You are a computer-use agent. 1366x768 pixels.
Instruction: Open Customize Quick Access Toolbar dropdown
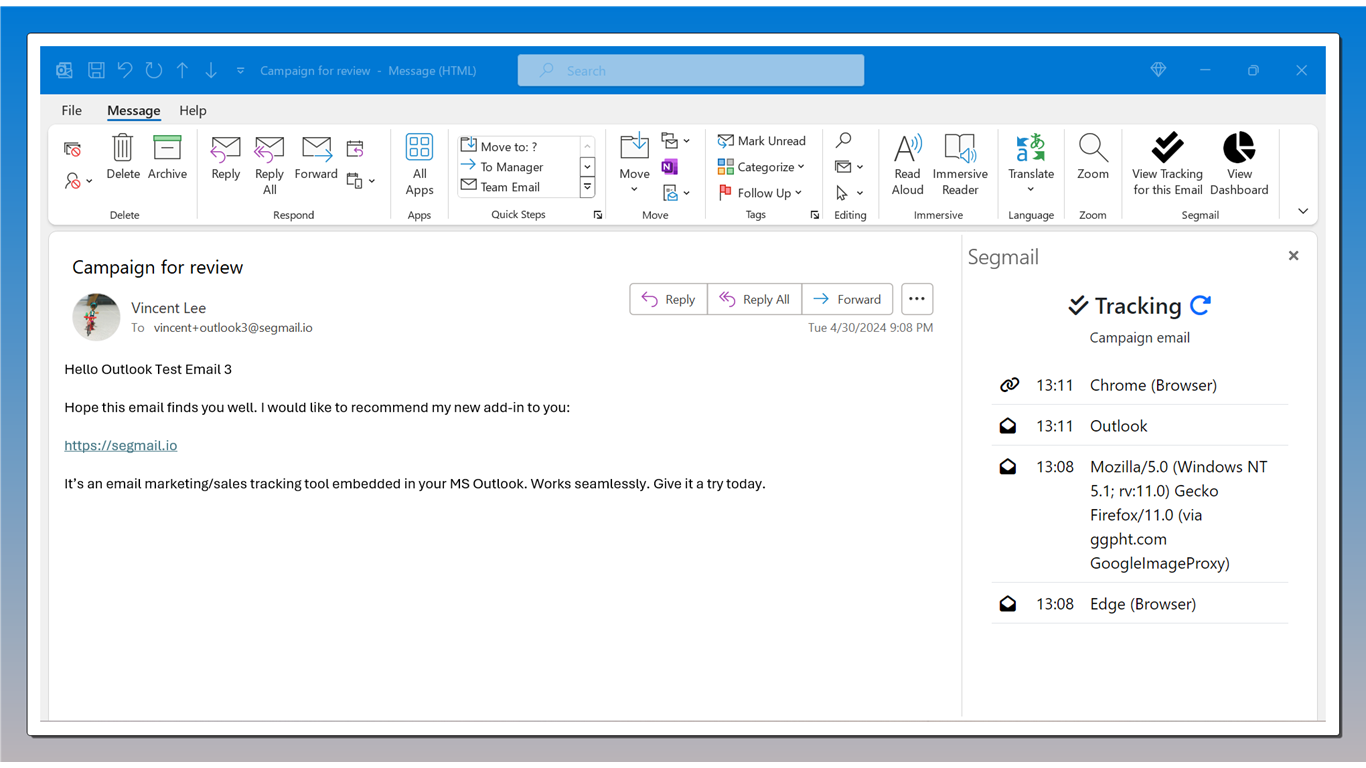[x=240, y=71]
